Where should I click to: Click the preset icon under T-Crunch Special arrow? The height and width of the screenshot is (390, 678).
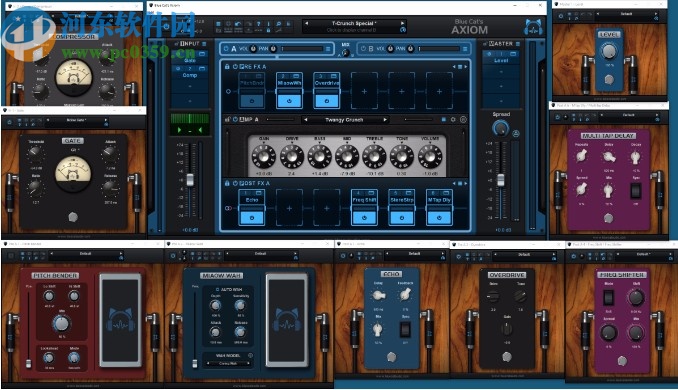(403, 30)
